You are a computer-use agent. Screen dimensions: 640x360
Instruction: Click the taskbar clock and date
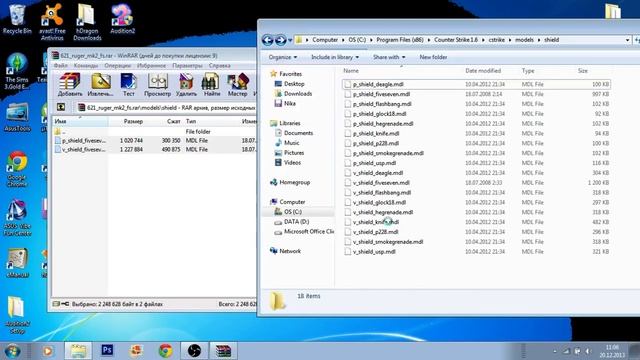coord(613,351)
